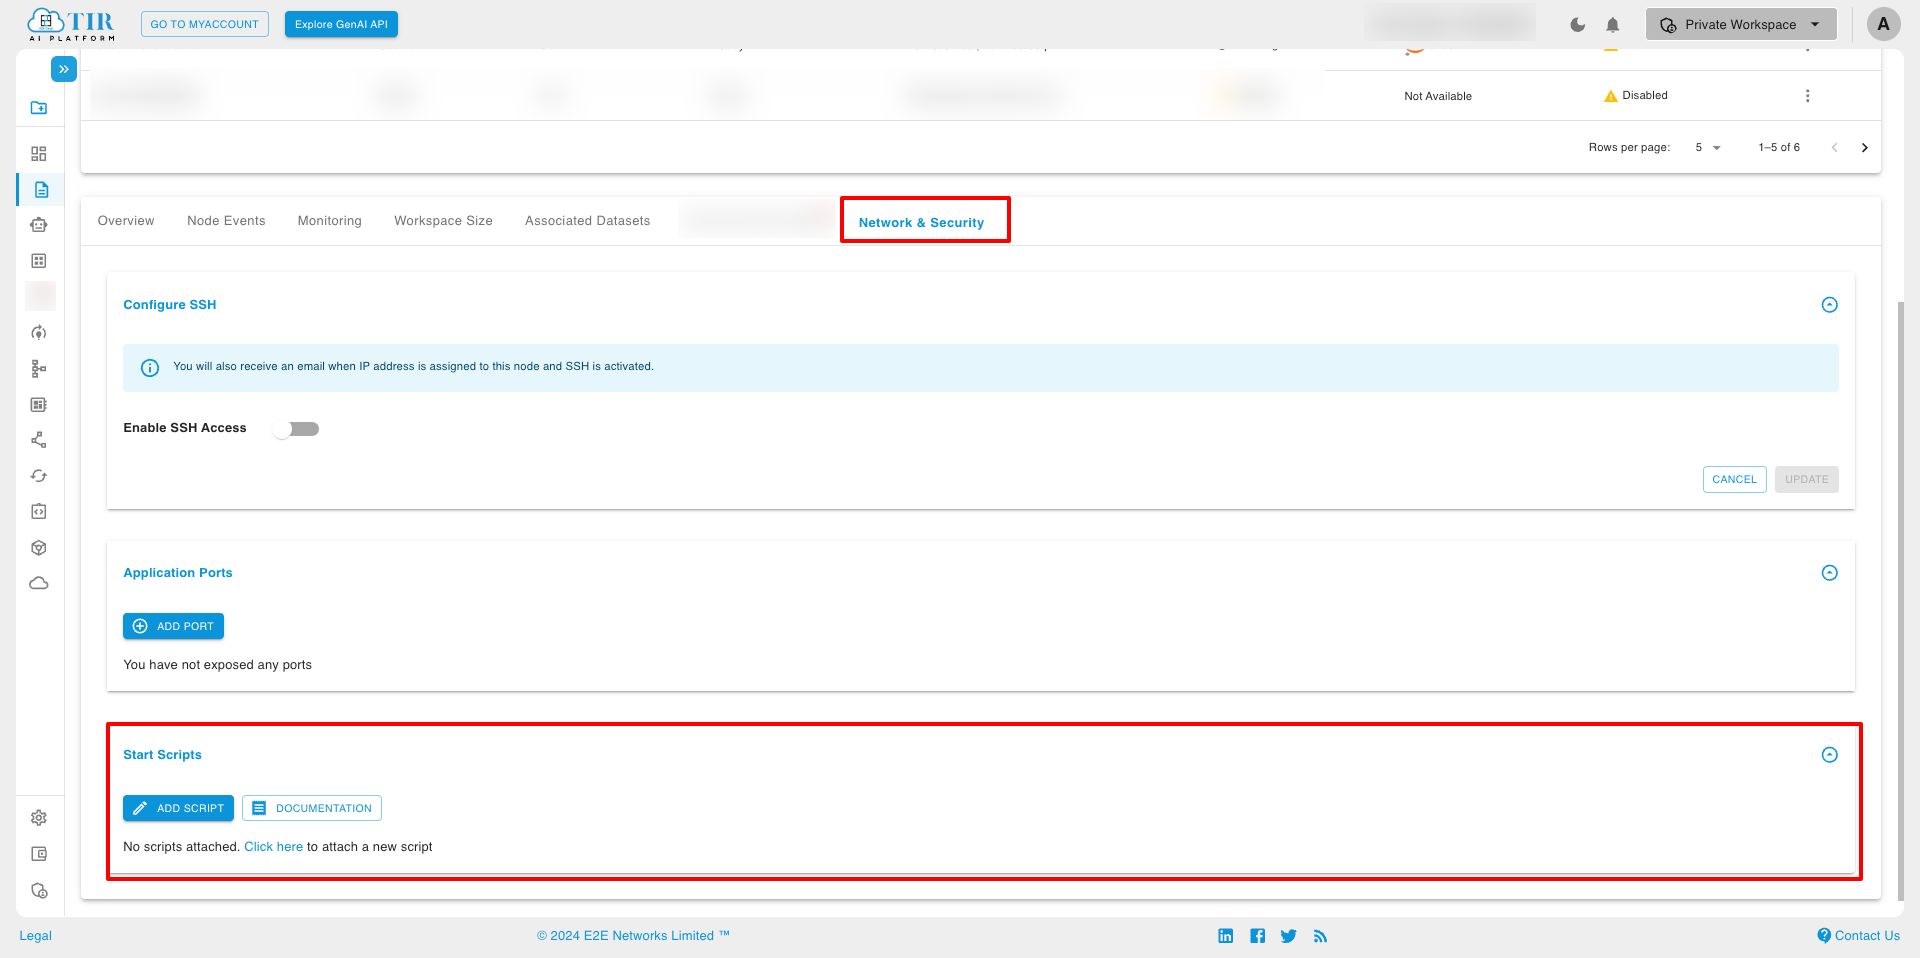The width and height of the screenshot is (1920, 958).
Task: Open the dashboard grid icon in sidebar
Action: tap(39, 154)
